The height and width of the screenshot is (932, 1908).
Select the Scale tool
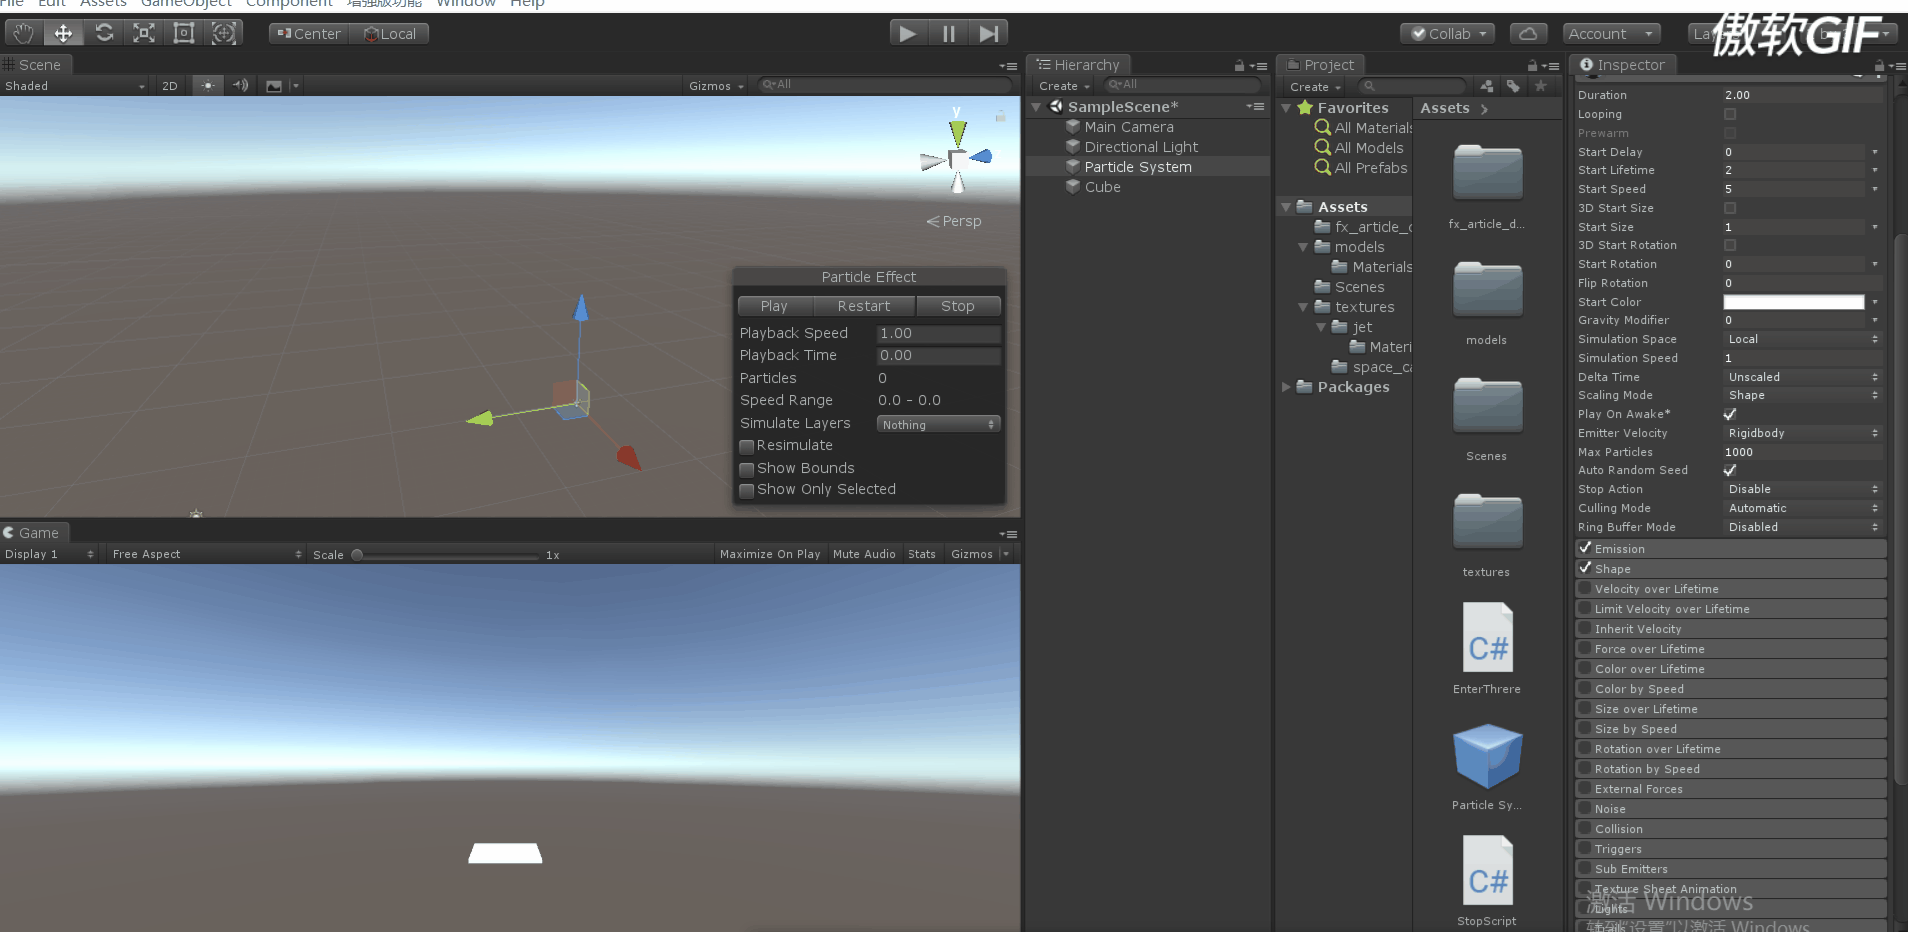pos(144,33)
